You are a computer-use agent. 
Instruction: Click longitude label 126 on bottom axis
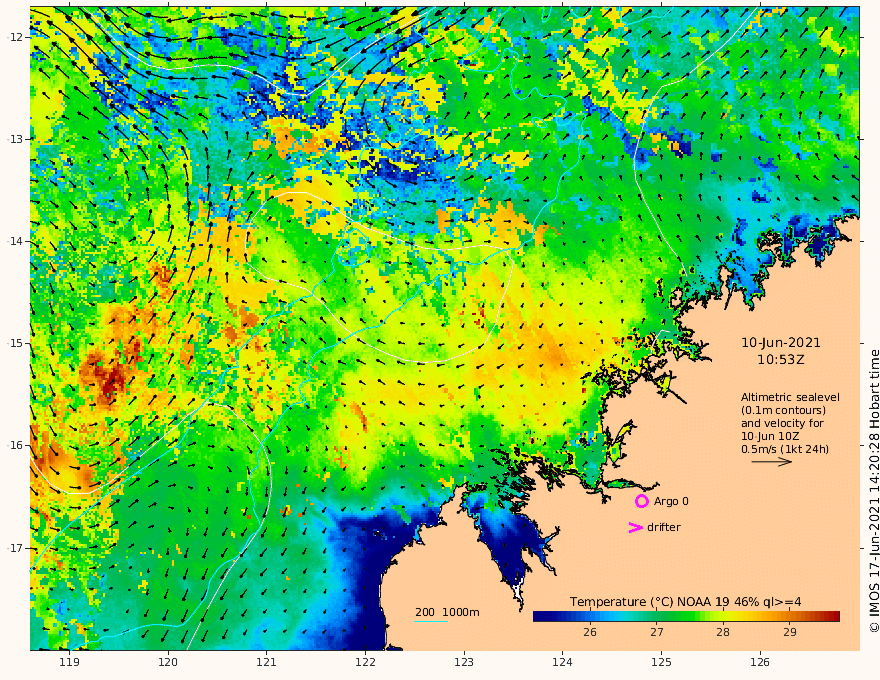(760, 663)
